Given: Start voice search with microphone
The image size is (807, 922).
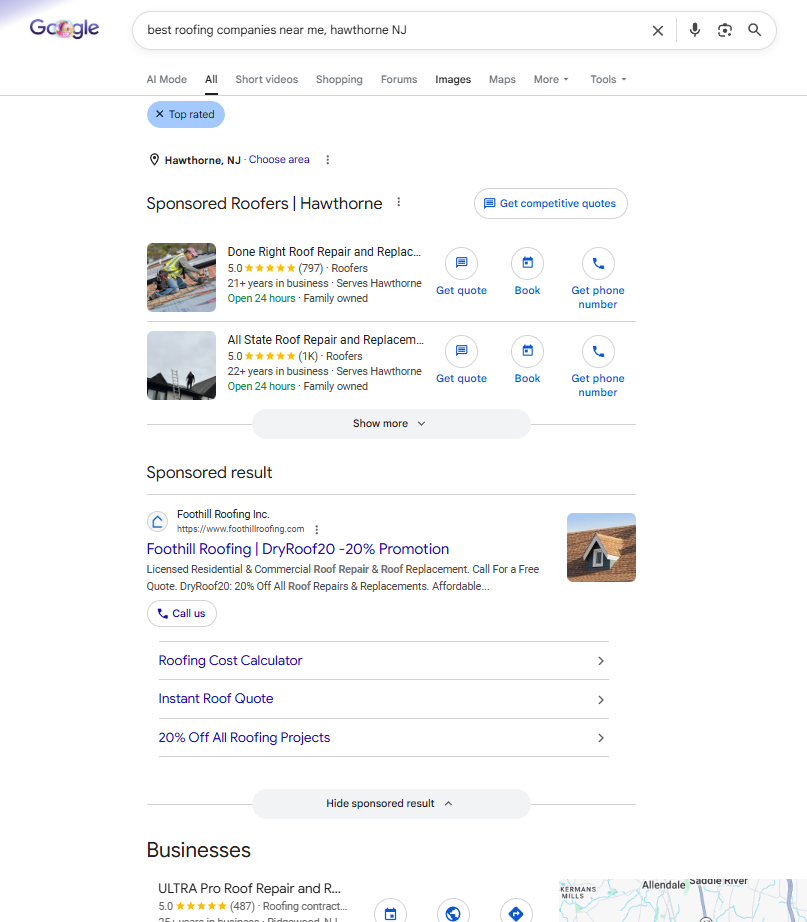Looking at the screenshot, I should click(x=695, y=30).
